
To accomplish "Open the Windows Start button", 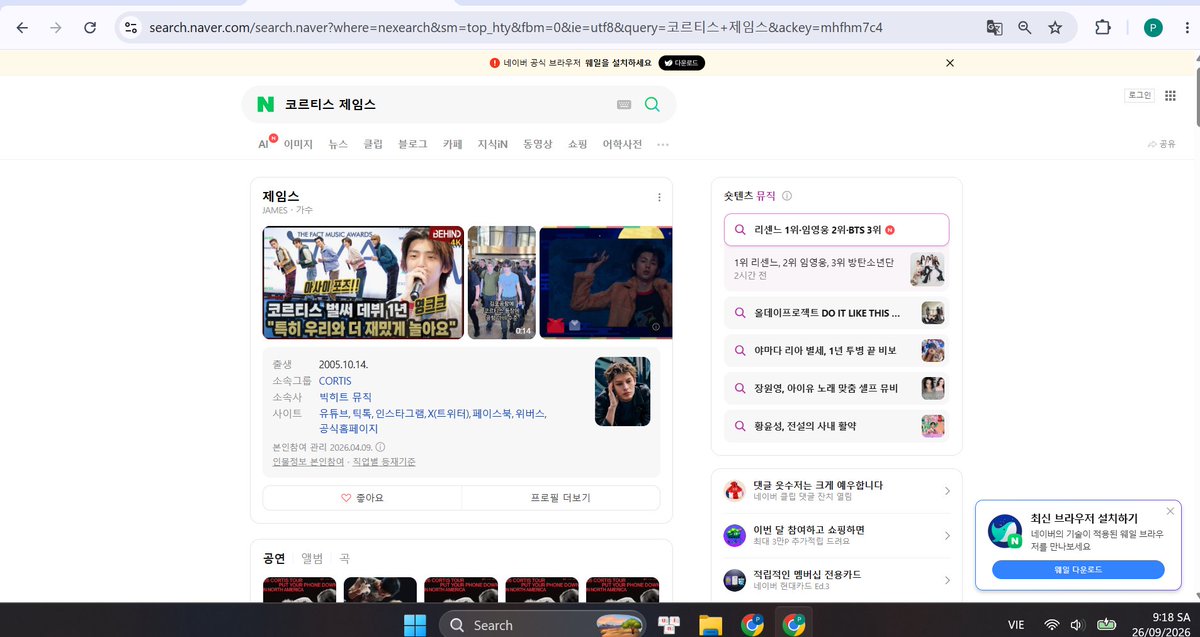I will pos(413,625).
